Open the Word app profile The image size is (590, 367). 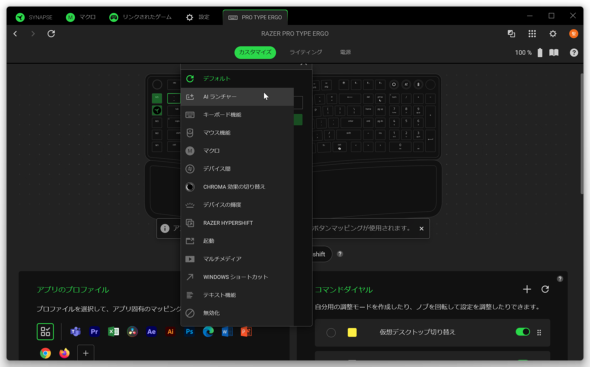pyautogui.click(x=227, y=332)
